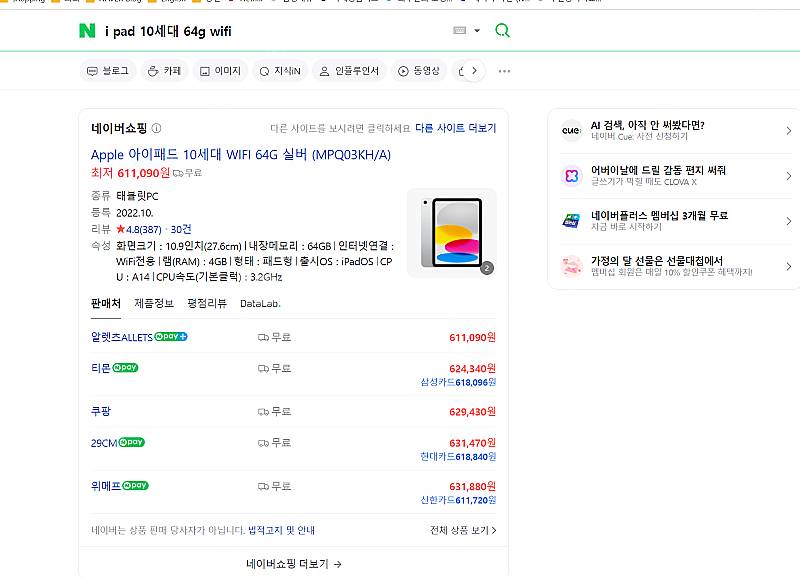Open the 29CM seller link
The height and width of the screenshot is (577, 800).
click(x=104, y=443)
